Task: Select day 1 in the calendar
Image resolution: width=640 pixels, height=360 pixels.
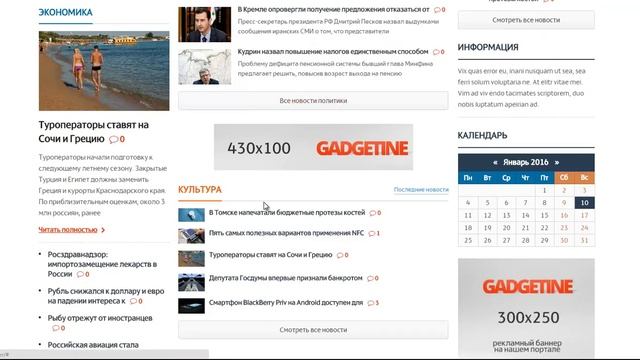Action: (x=544, y=190)
